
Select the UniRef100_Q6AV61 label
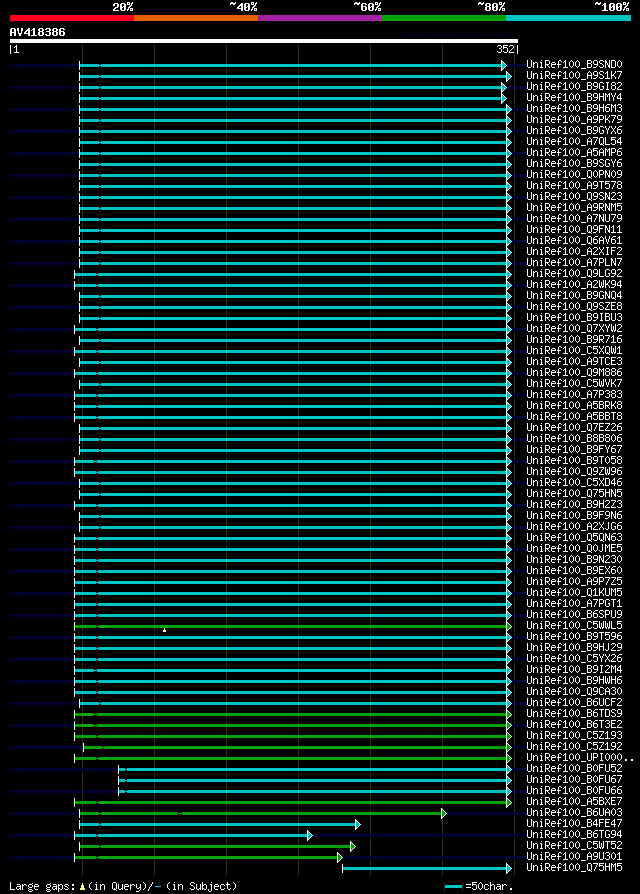[x=574, y=241]
